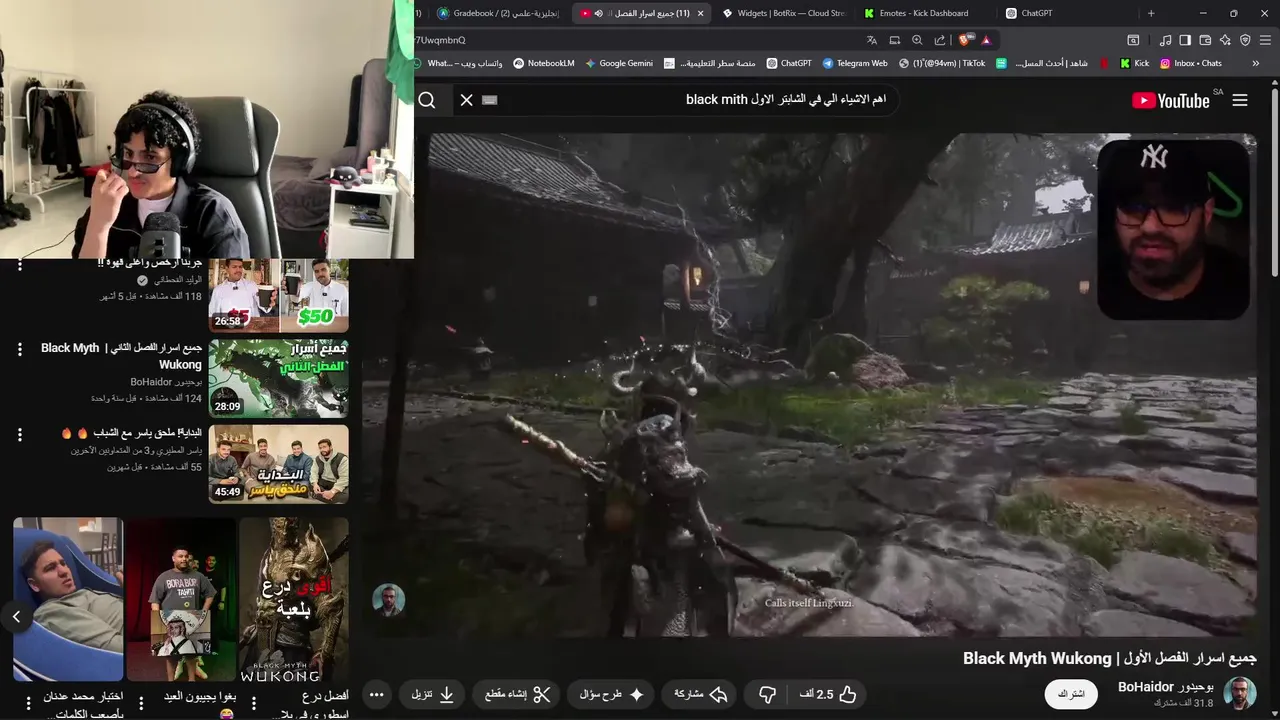Screen dimensions: 1280x720
Task: Open the browser media control music icon
Action: 1165,40
